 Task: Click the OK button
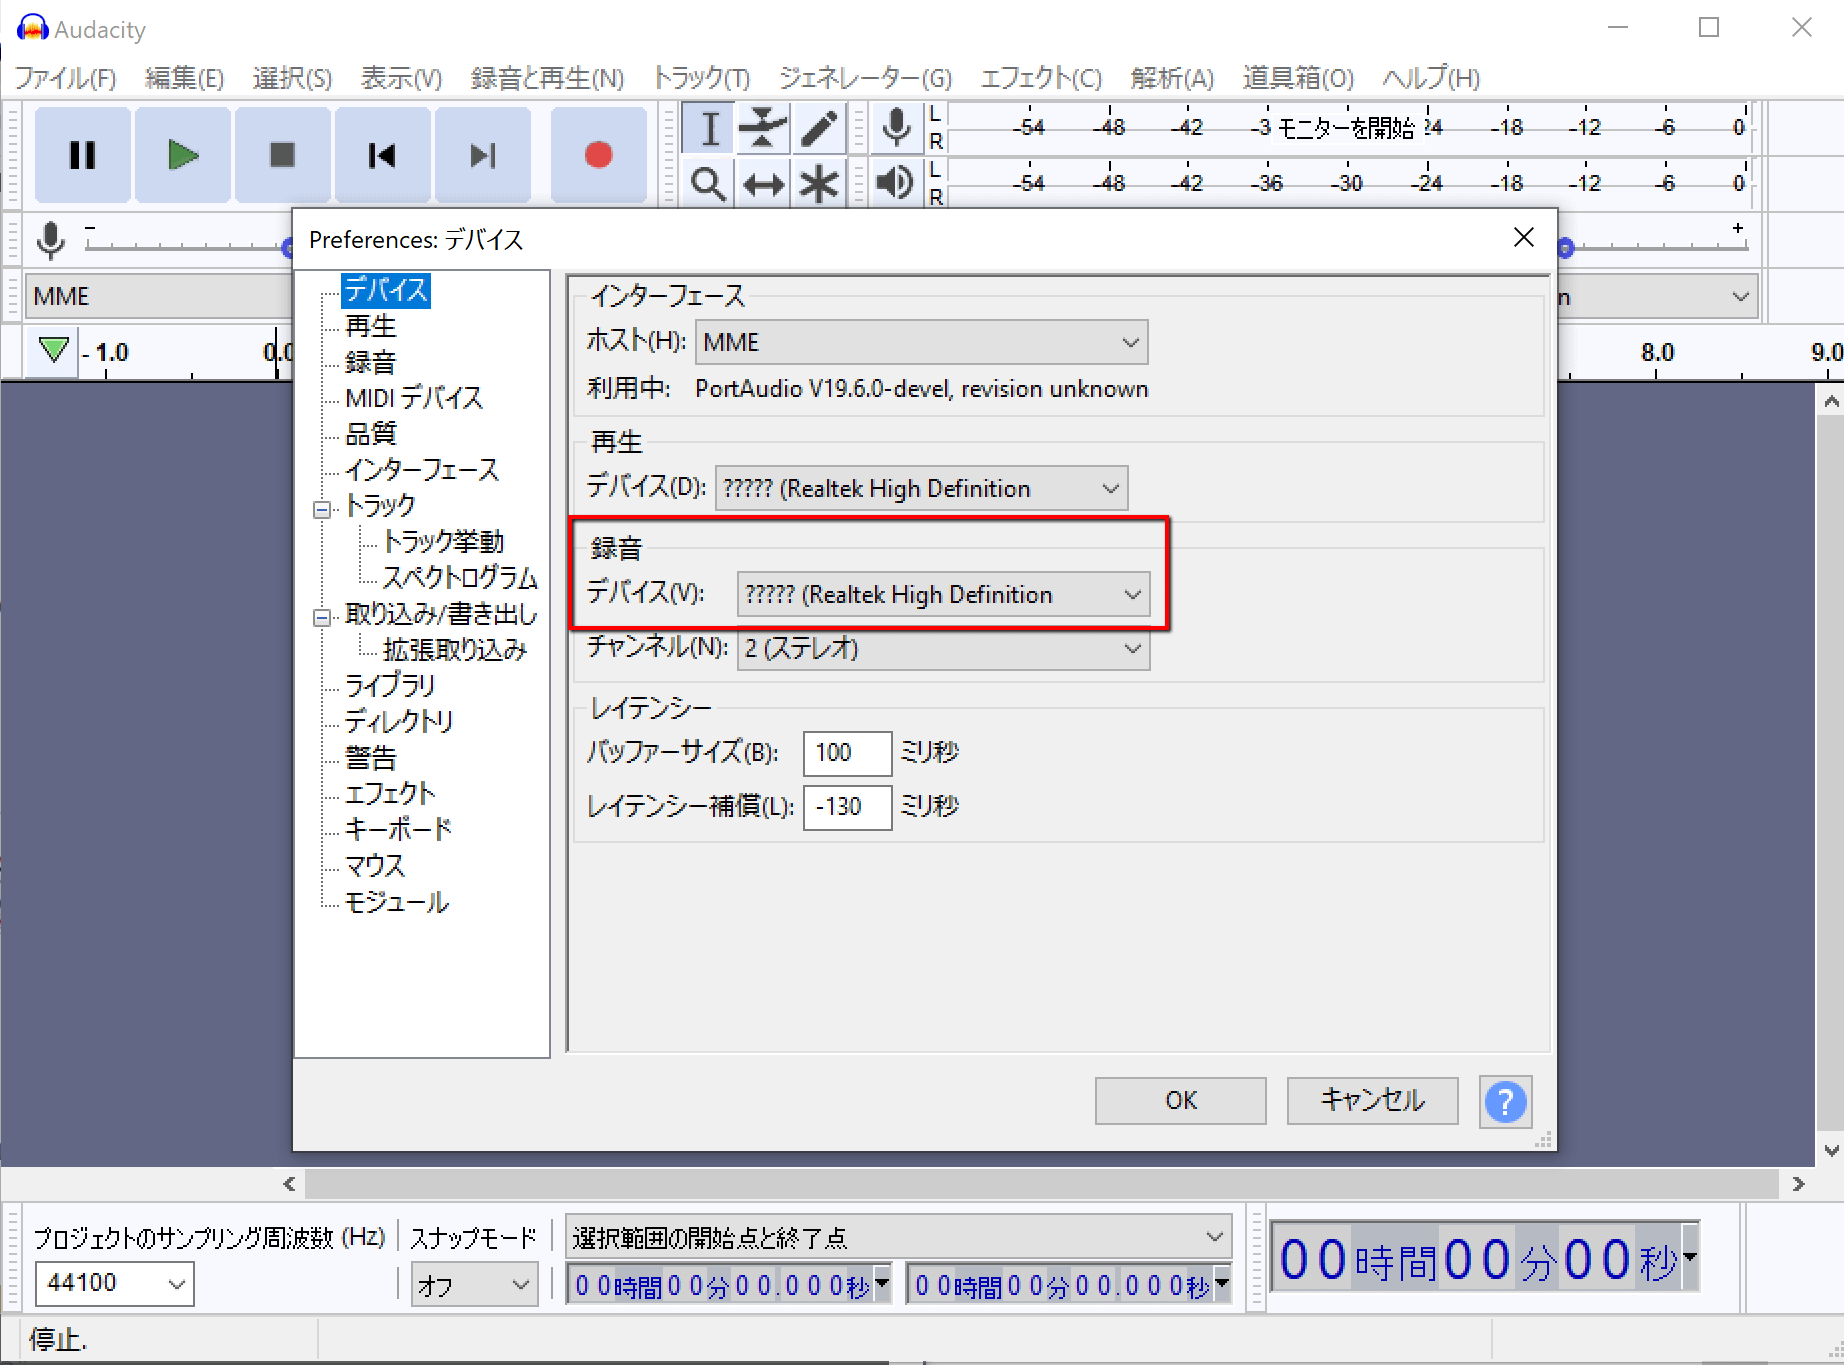(x=1180, y=1100)
